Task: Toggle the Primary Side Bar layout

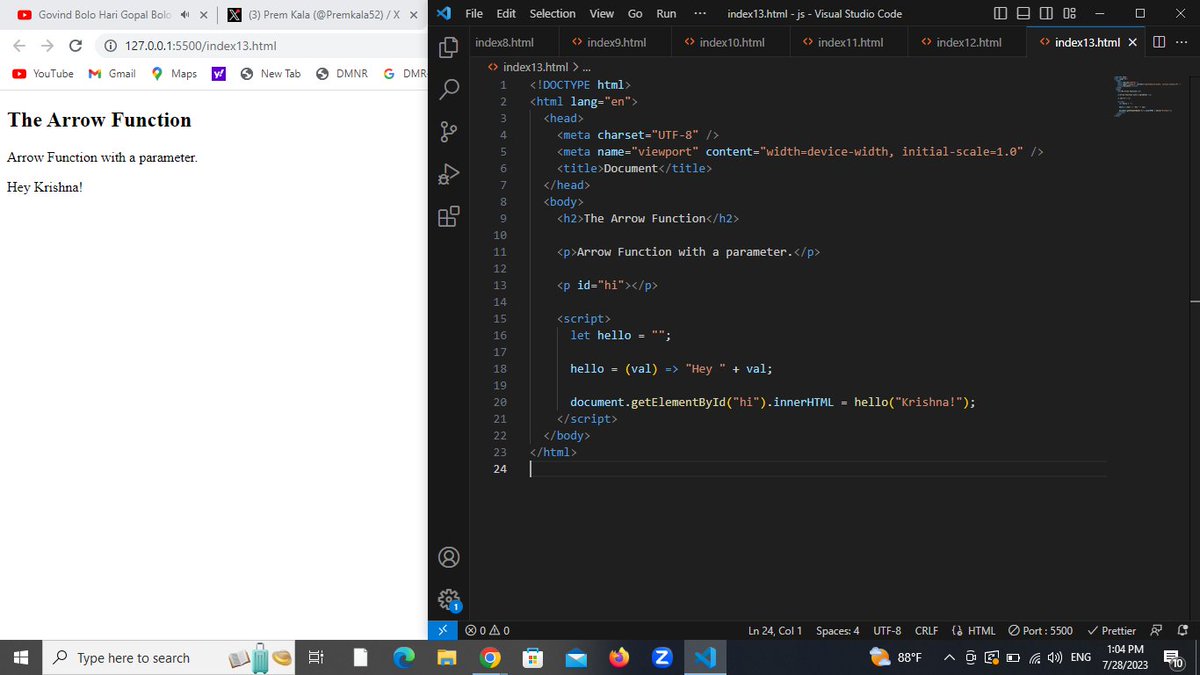Action: click(1003, 14)
